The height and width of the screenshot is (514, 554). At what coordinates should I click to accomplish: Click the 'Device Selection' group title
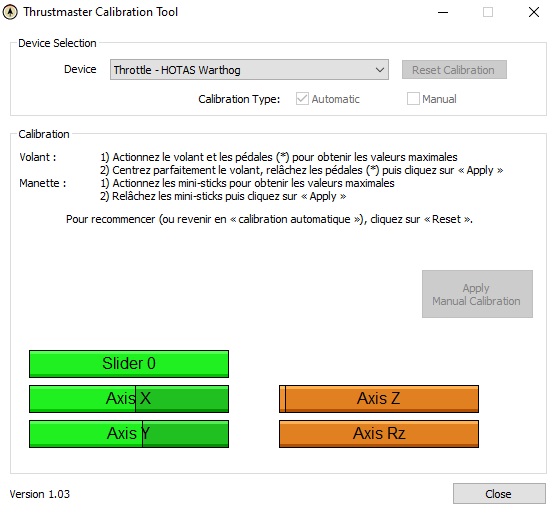click(57, 43)
